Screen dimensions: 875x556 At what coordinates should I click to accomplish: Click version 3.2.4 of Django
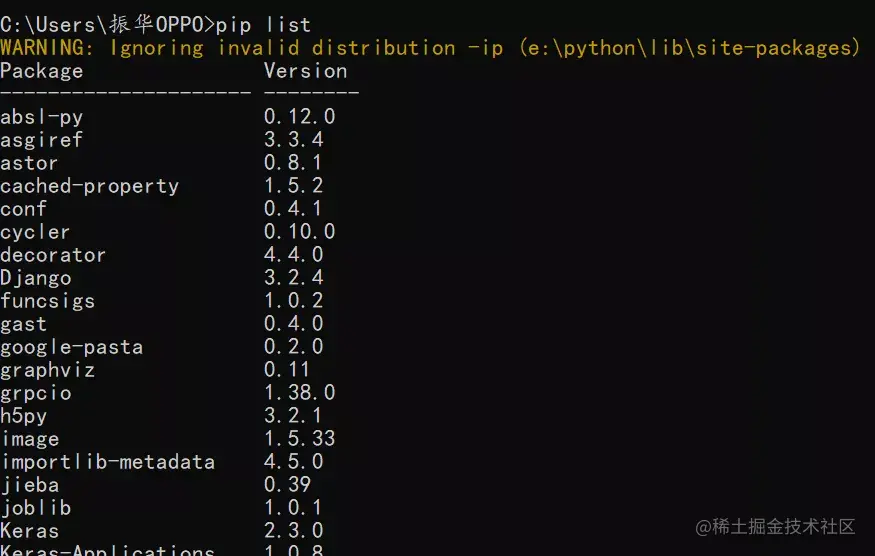tap(294, 277)
